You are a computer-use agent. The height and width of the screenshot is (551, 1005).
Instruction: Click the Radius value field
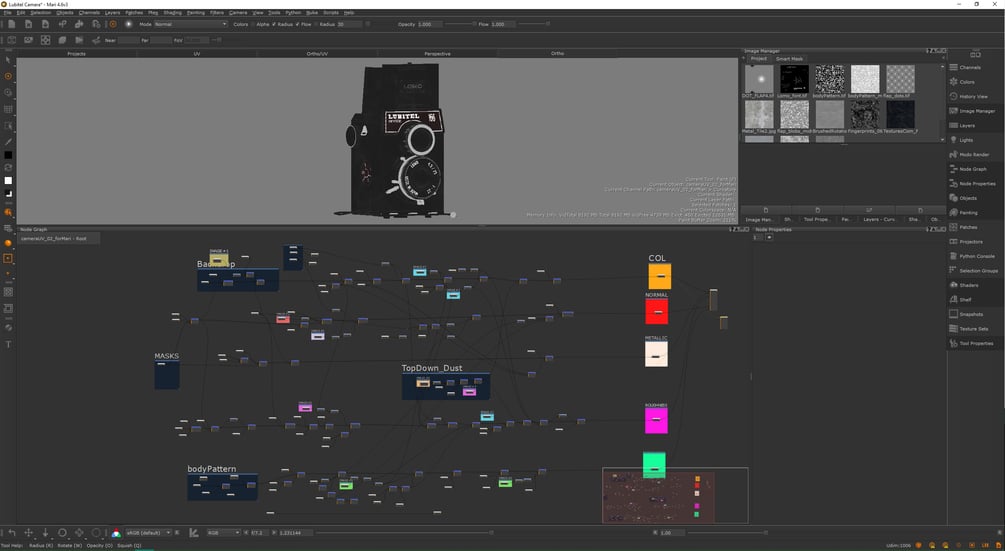(x=350, y=24)
